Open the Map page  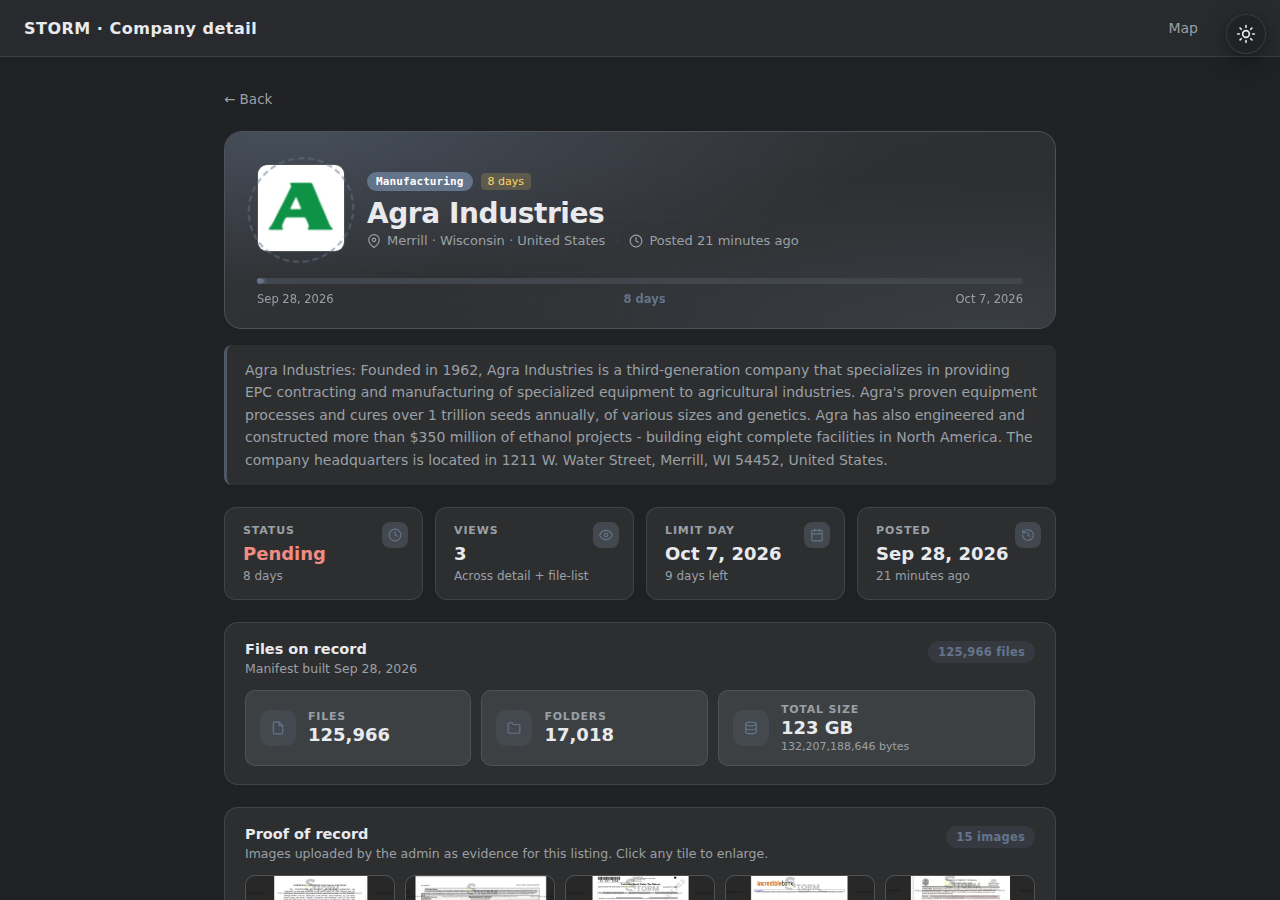tap(1183, 28)
